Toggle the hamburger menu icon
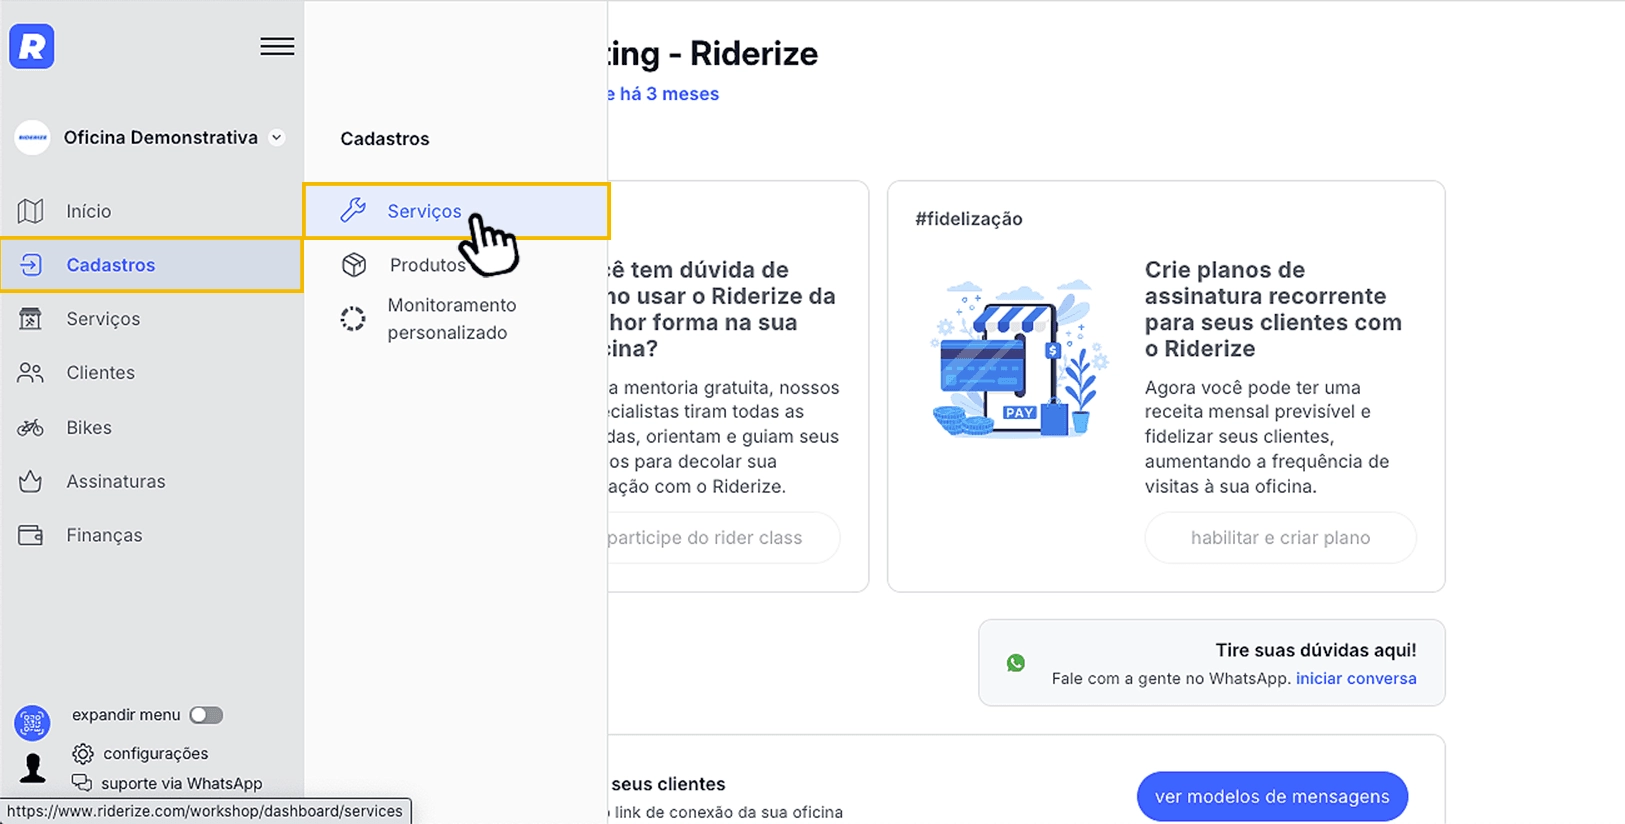This screenshot has width=1625, height=824. pyautogui.click(x=277, y=47)
